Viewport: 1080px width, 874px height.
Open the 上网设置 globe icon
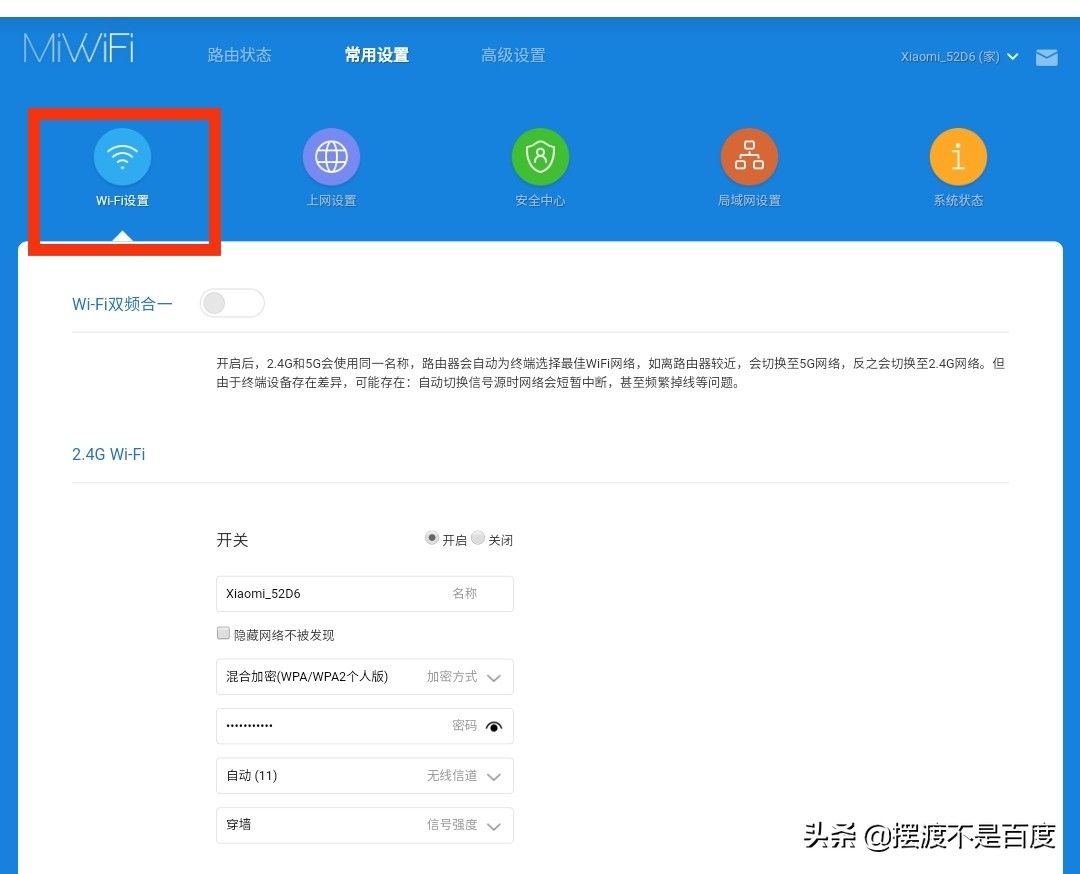[331, 157]
